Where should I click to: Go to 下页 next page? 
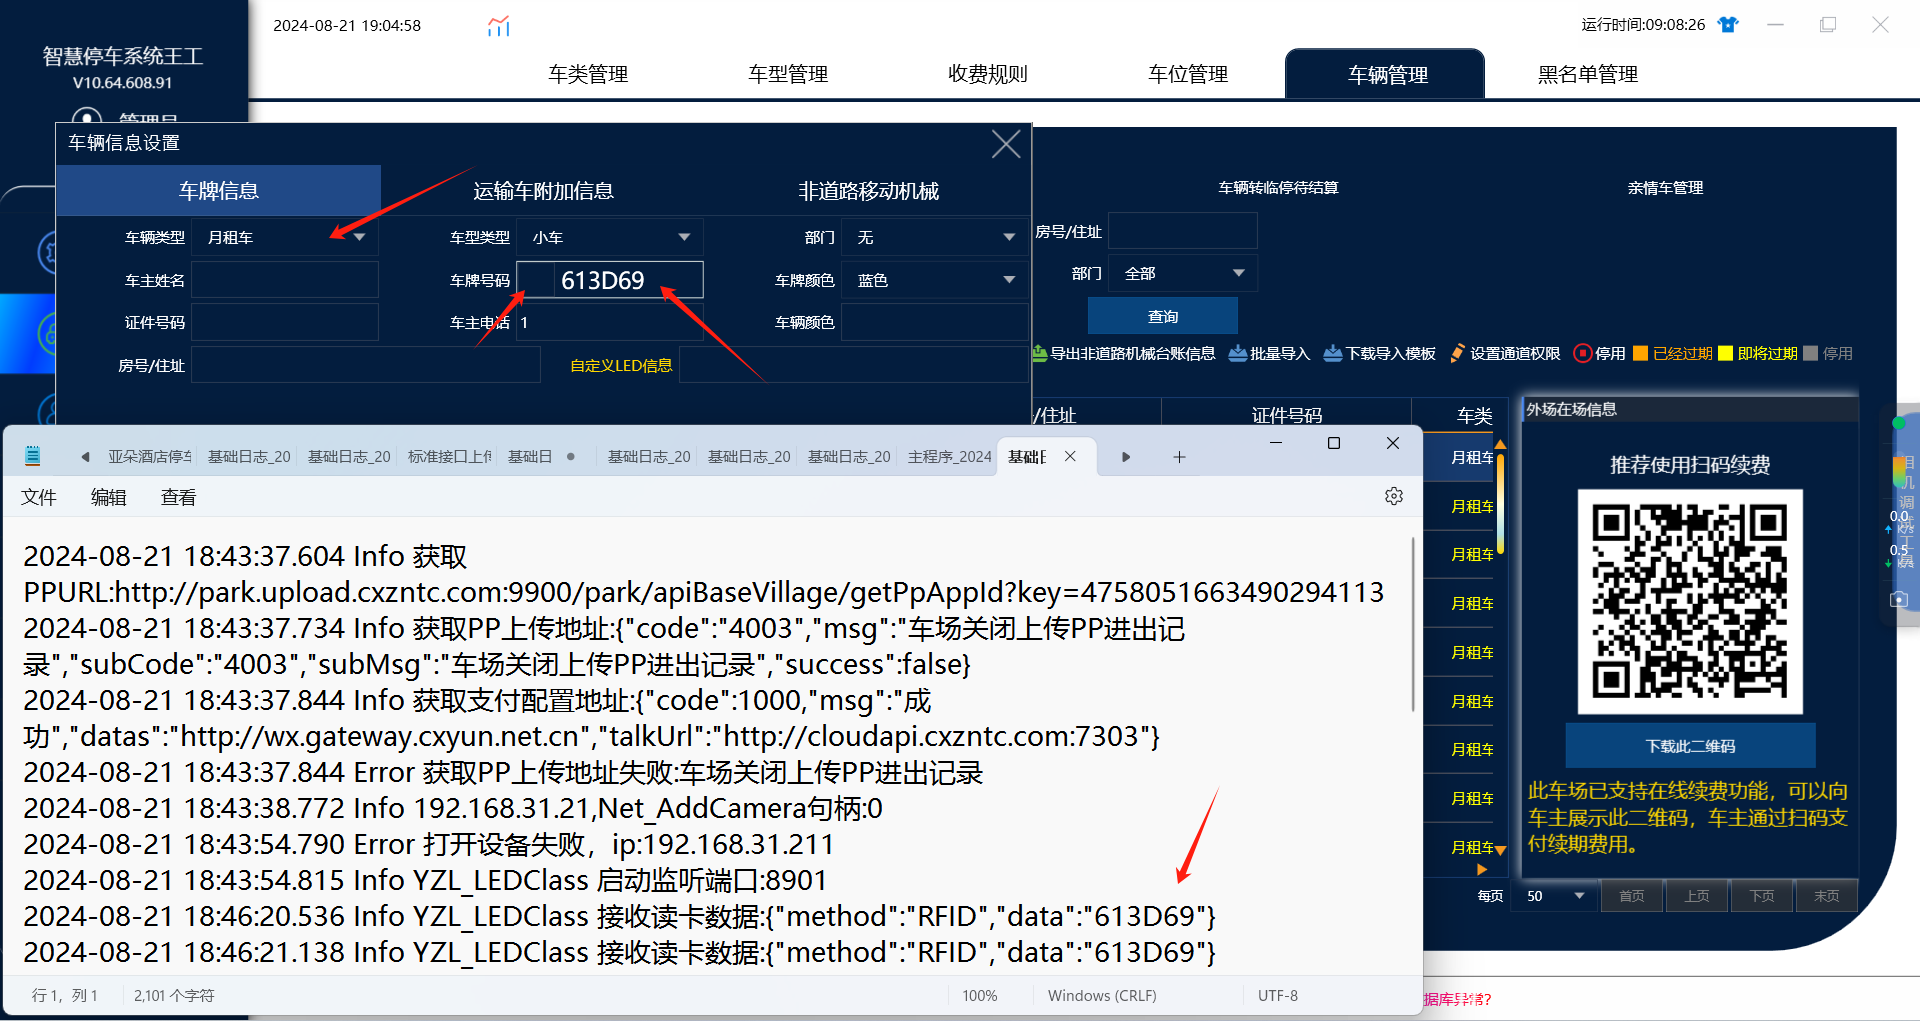[x=1762, y=896]
